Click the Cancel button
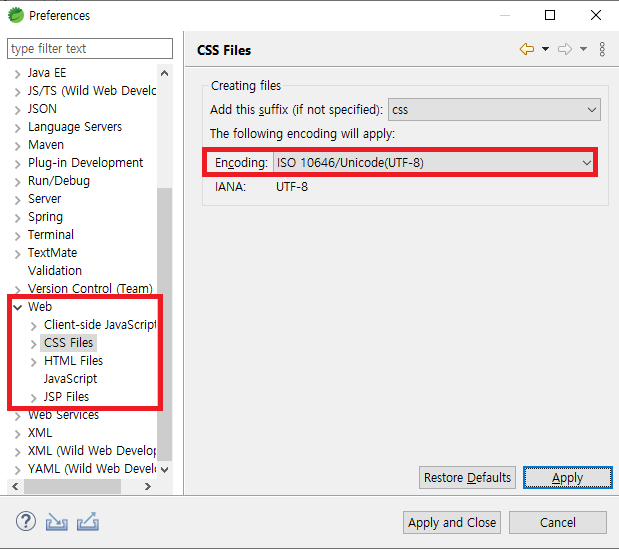Image resolution: width=619 pixels, height=549 pixels. (x=557, y=523)
